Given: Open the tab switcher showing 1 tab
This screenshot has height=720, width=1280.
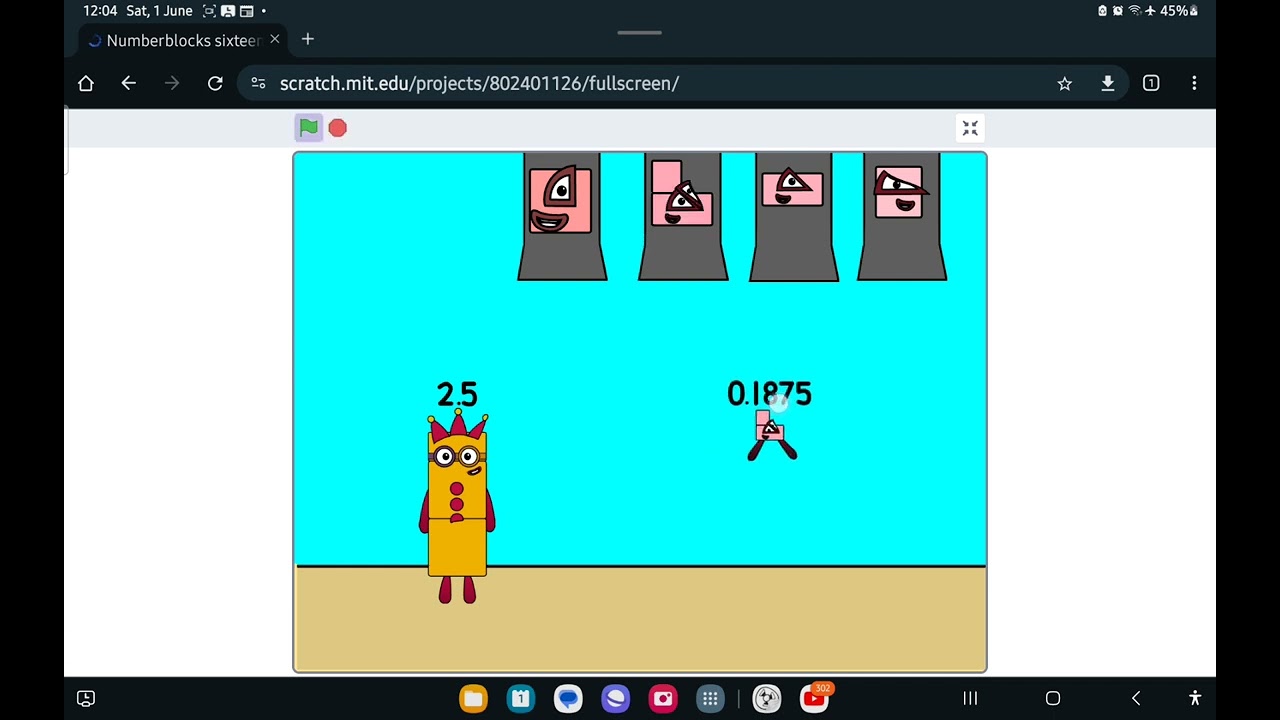Looking at the screenshot, I should coord(1151,84).
